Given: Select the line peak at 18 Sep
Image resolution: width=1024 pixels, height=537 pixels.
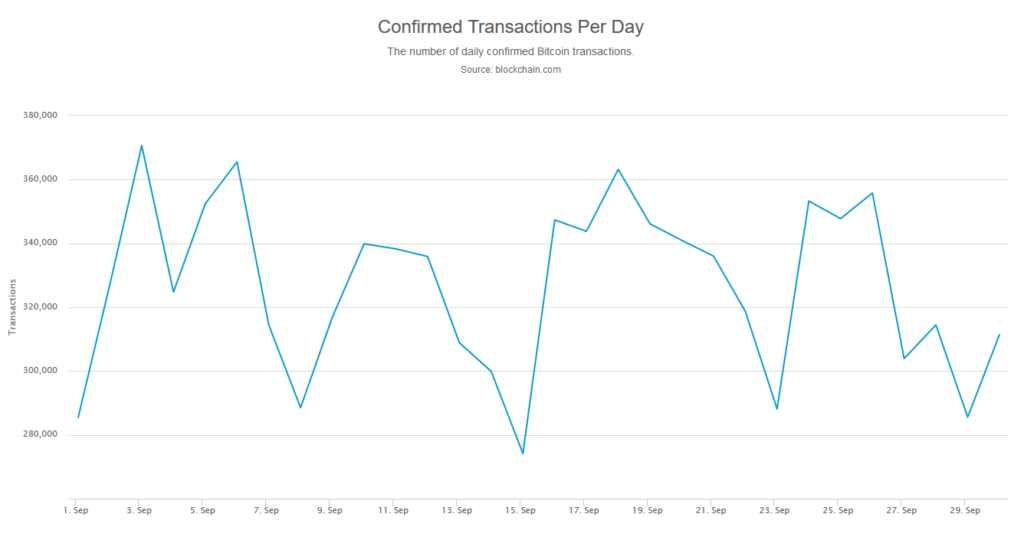Looking at the screenshot, I should tap(618, 169).
